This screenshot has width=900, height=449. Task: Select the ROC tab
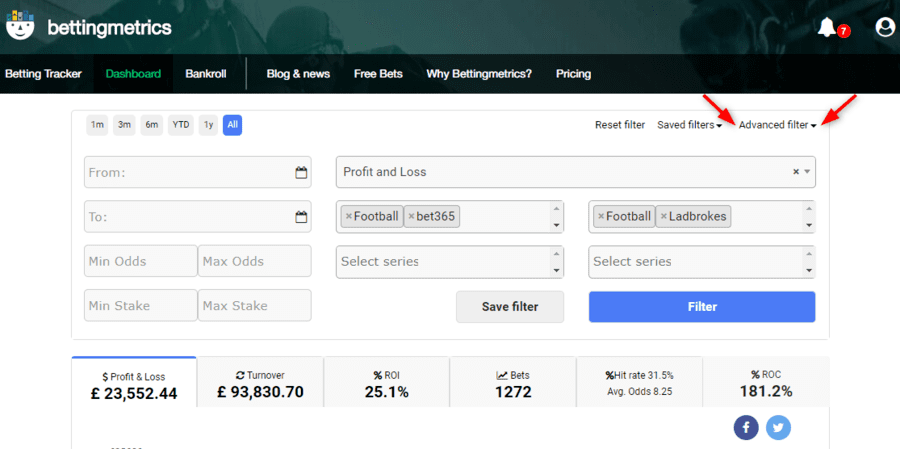click(766, 382)
